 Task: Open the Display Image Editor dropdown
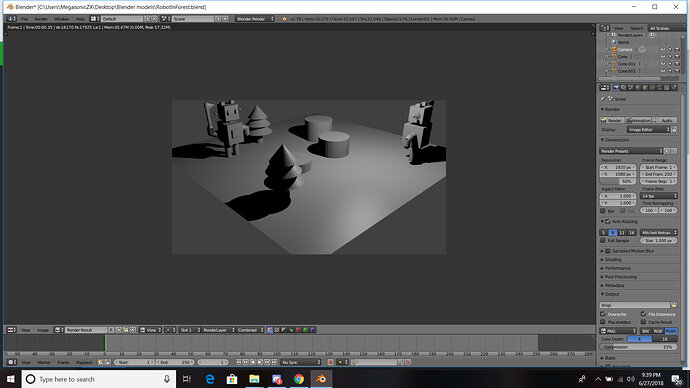click(x=648, y=130)
